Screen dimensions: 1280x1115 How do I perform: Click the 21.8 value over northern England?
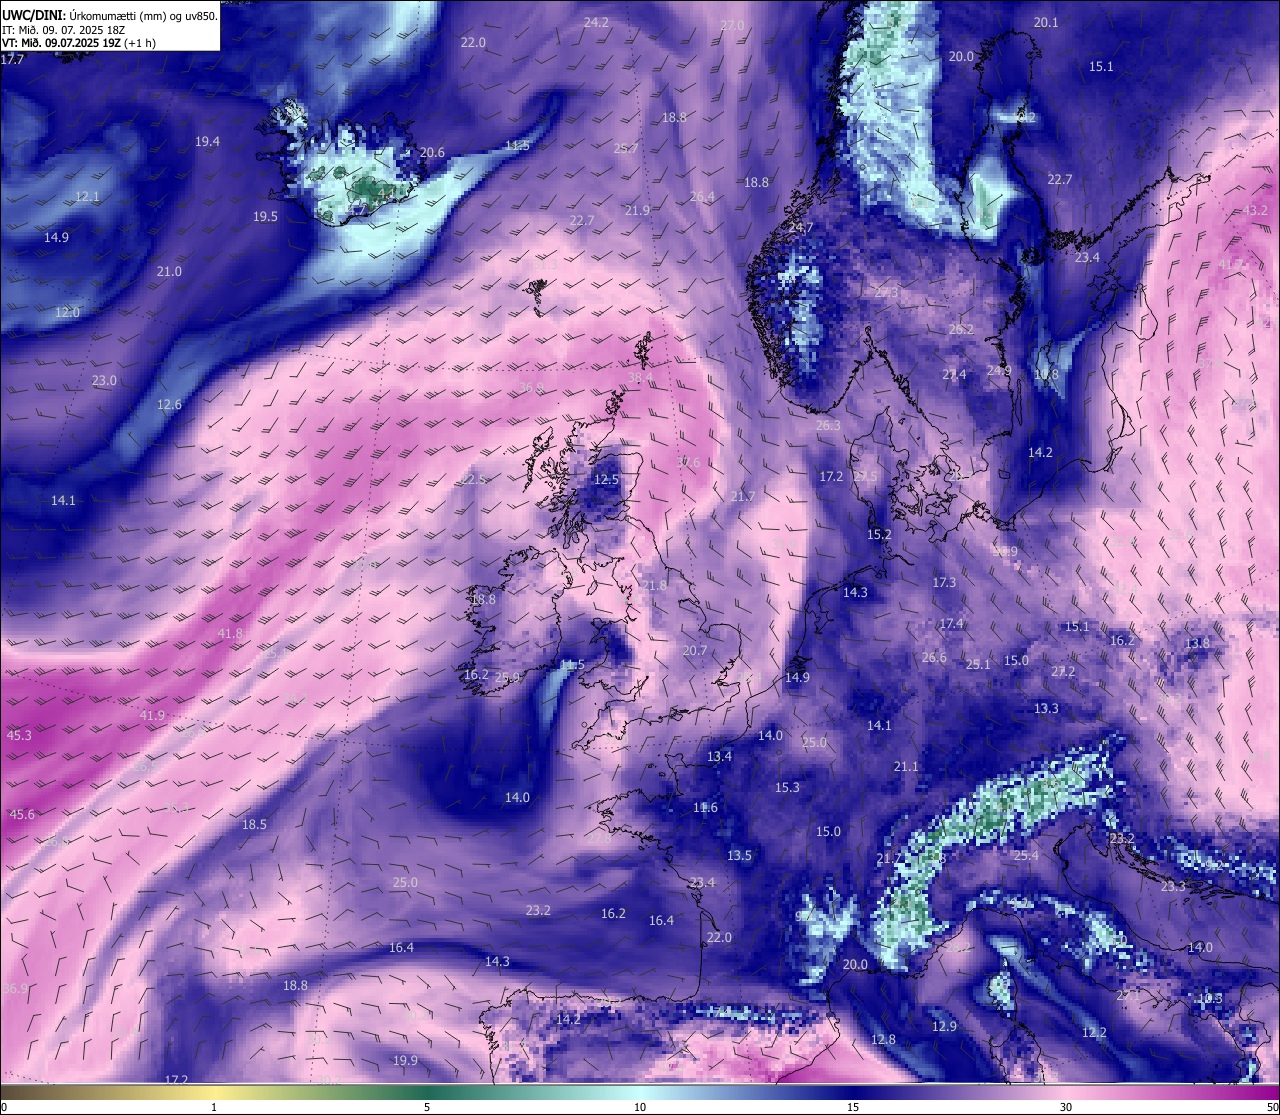(x=654, y=586)
